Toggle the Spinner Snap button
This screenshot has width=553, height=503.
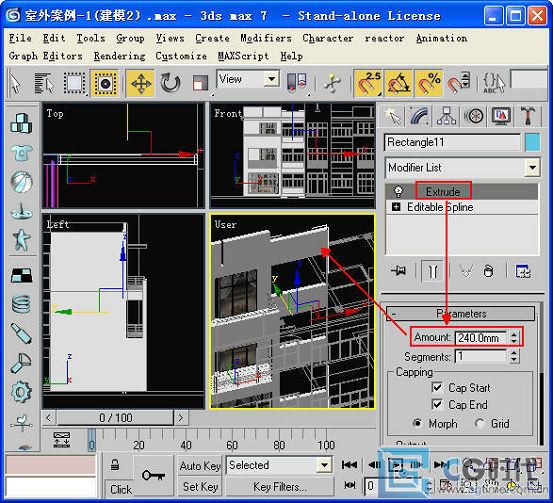(458, 84)
